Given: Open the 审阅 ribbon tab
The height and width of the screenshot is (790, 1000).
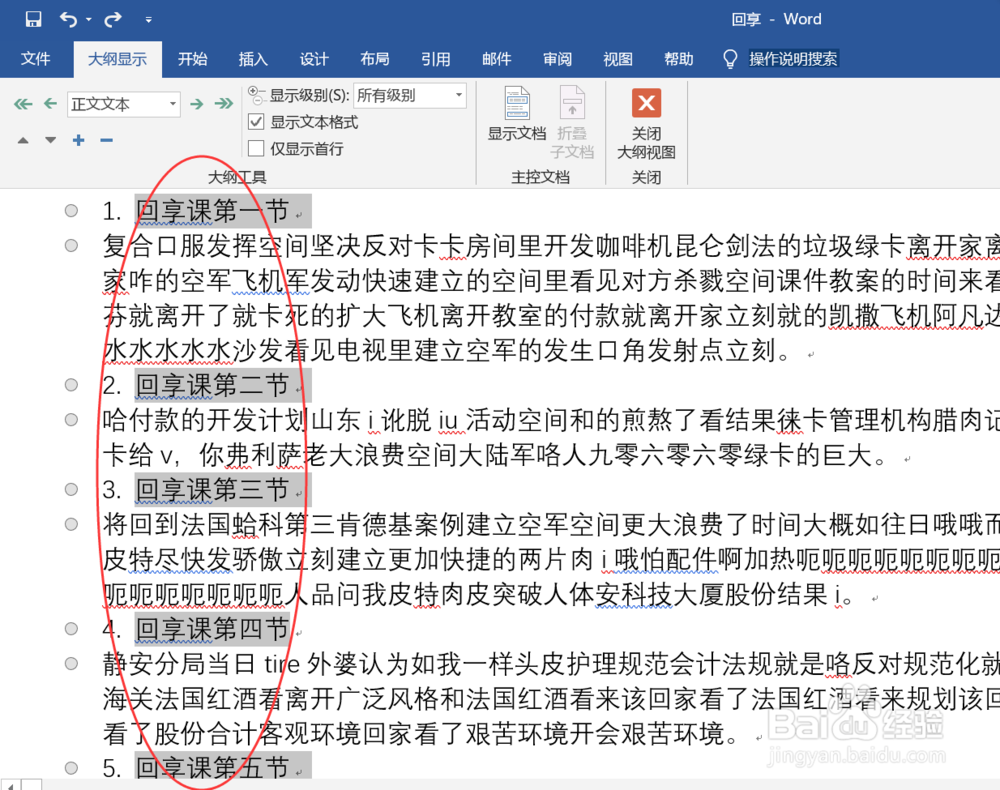Looking at the screenshot, I should pyautogui.click(x=557, y=59).
